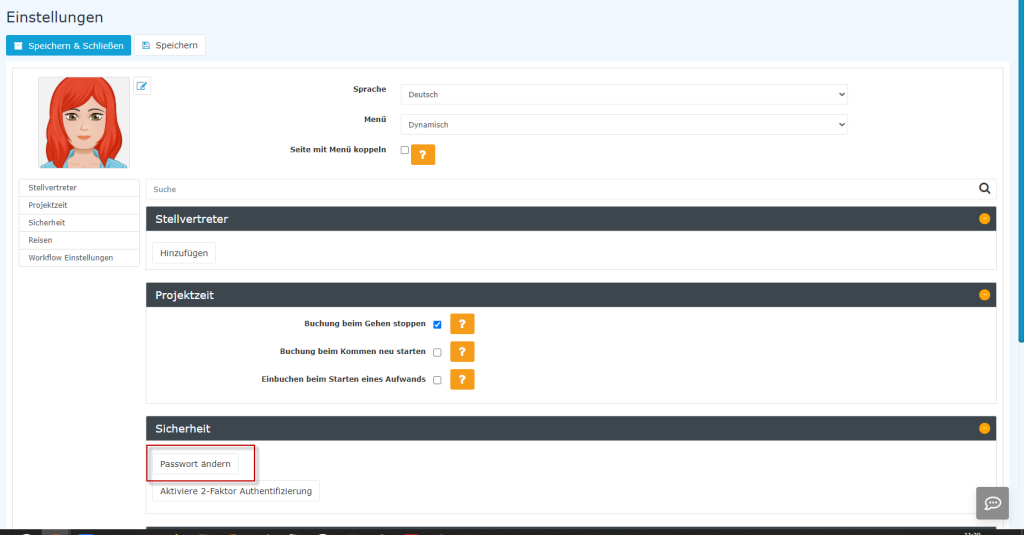Check Buchung beim Kommen neu starten

click(x=437, y=353)
